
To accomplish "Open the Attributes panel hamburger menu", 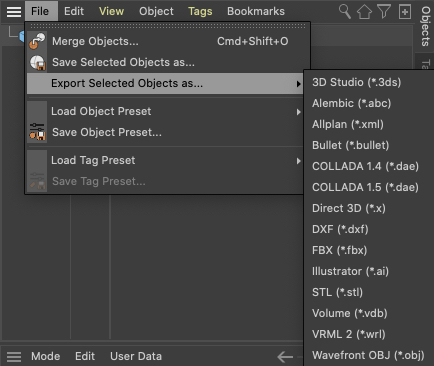I will pos(14,357).
